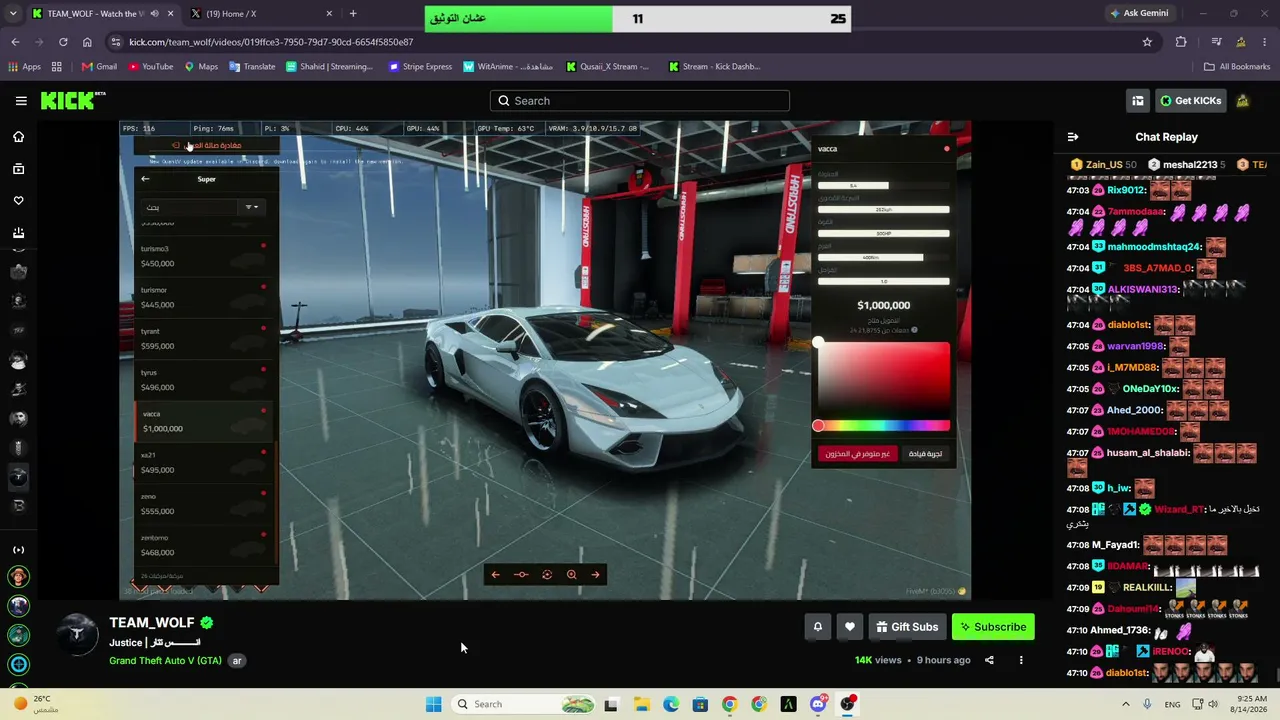Subscribe to TEAM_WOLF
Screen dimensions: 1280x720
pyautogui.click(x=993, y=627)
